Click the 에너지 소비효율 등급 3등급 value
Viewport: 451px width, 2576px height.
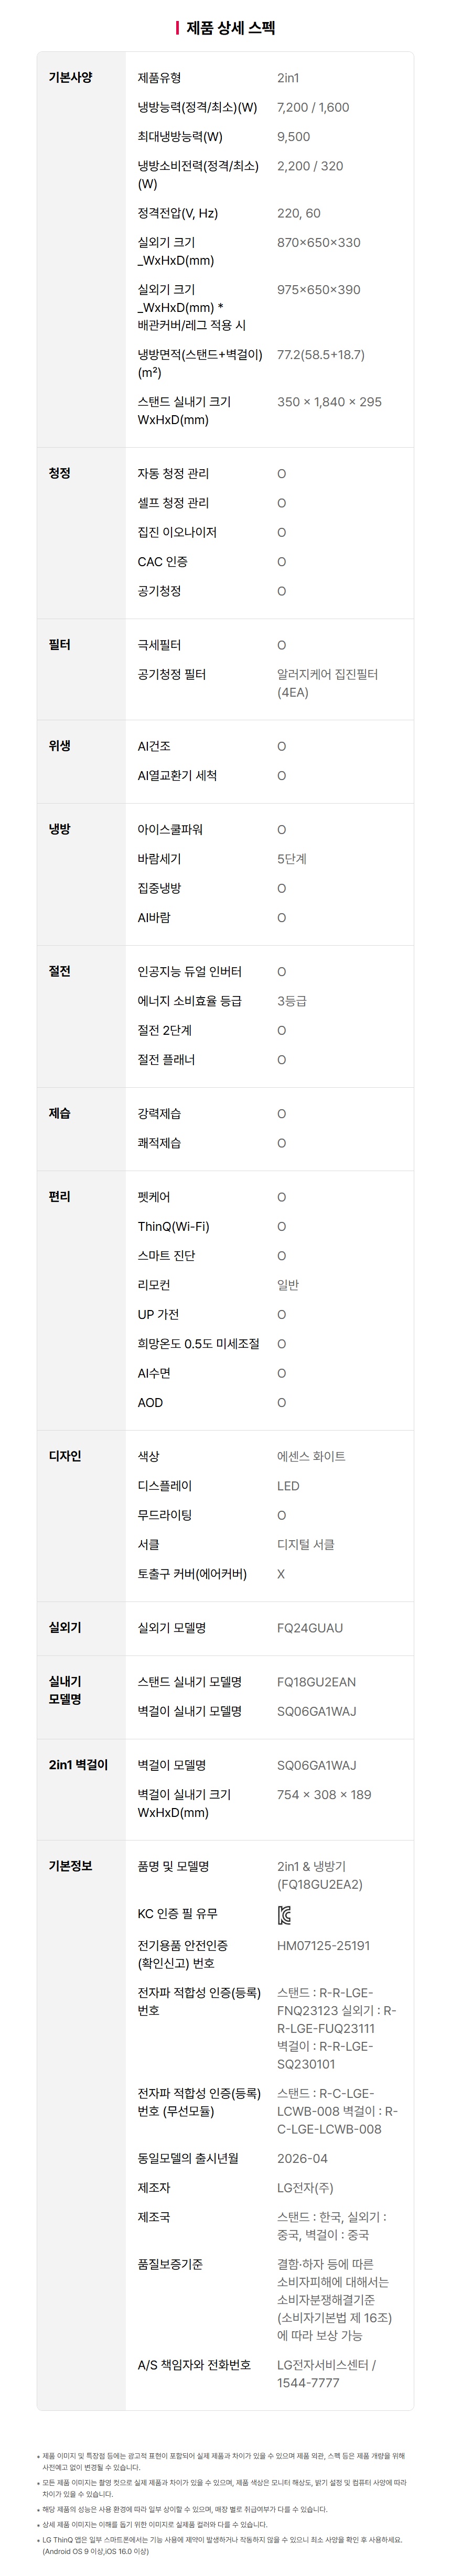point(292,1001)
